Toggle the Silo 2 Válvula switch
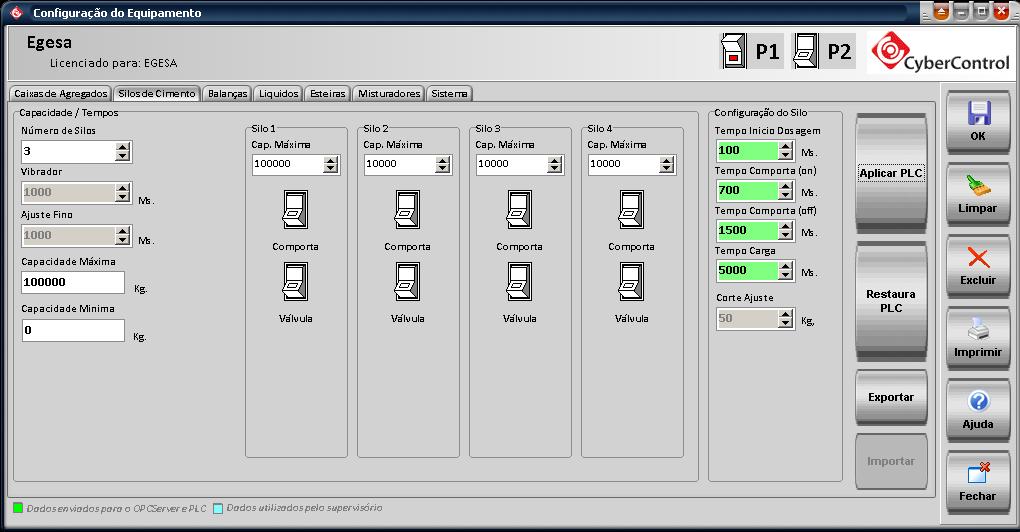This screenshot has height=532, width=1020. (407, 282)
